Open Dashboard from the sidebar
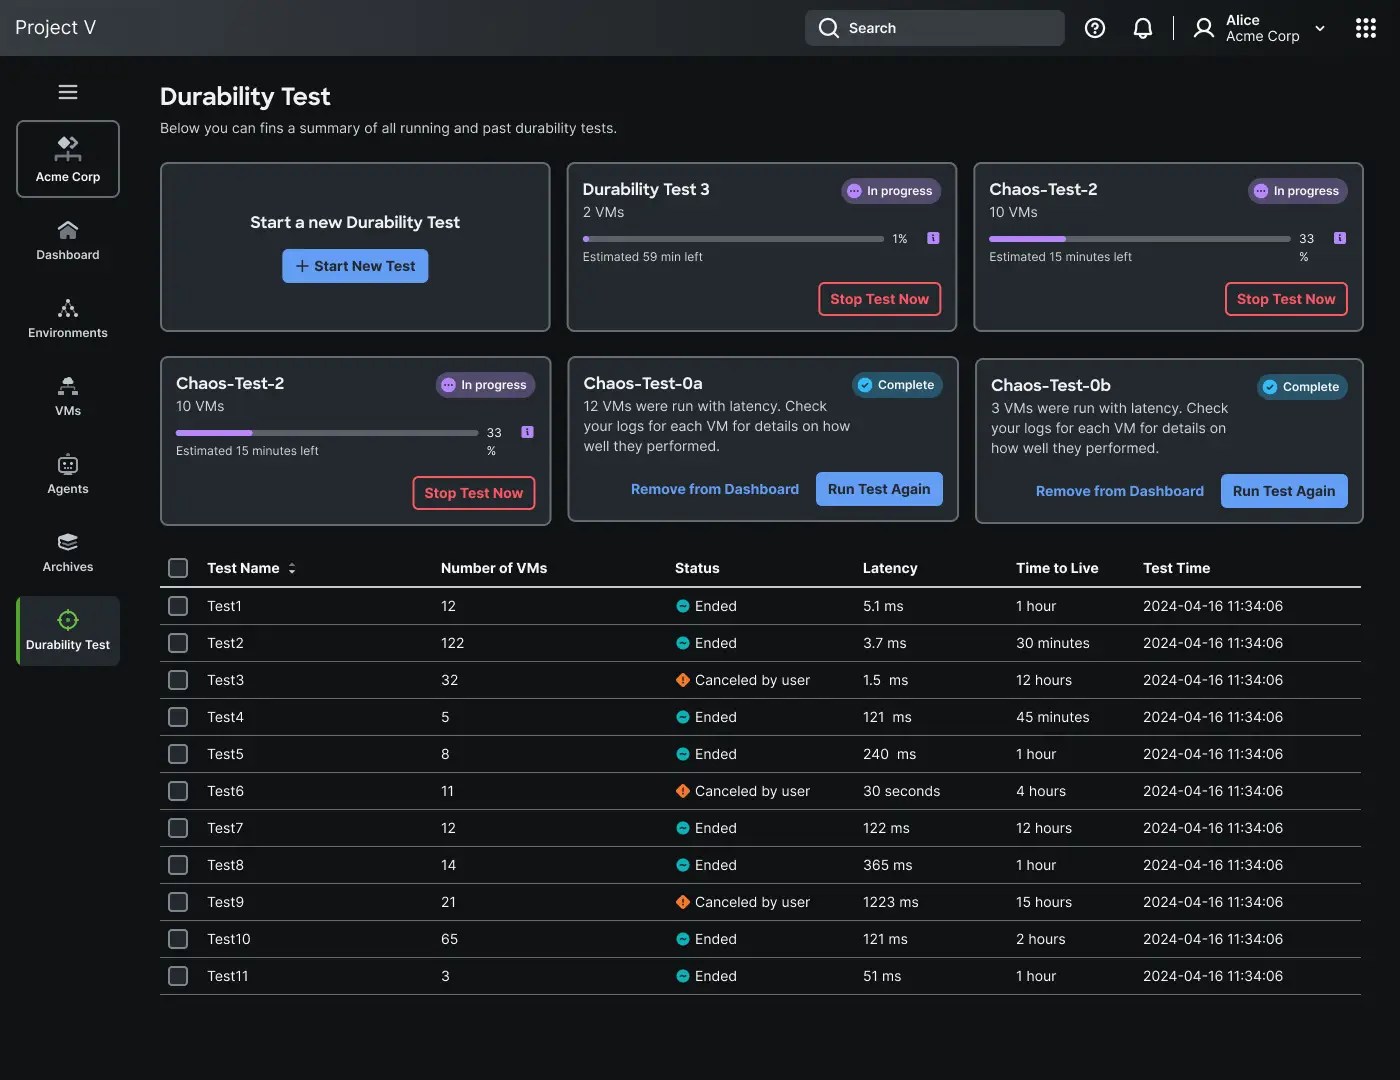This screenshot has width=1400, height=1080. point(68,241)
